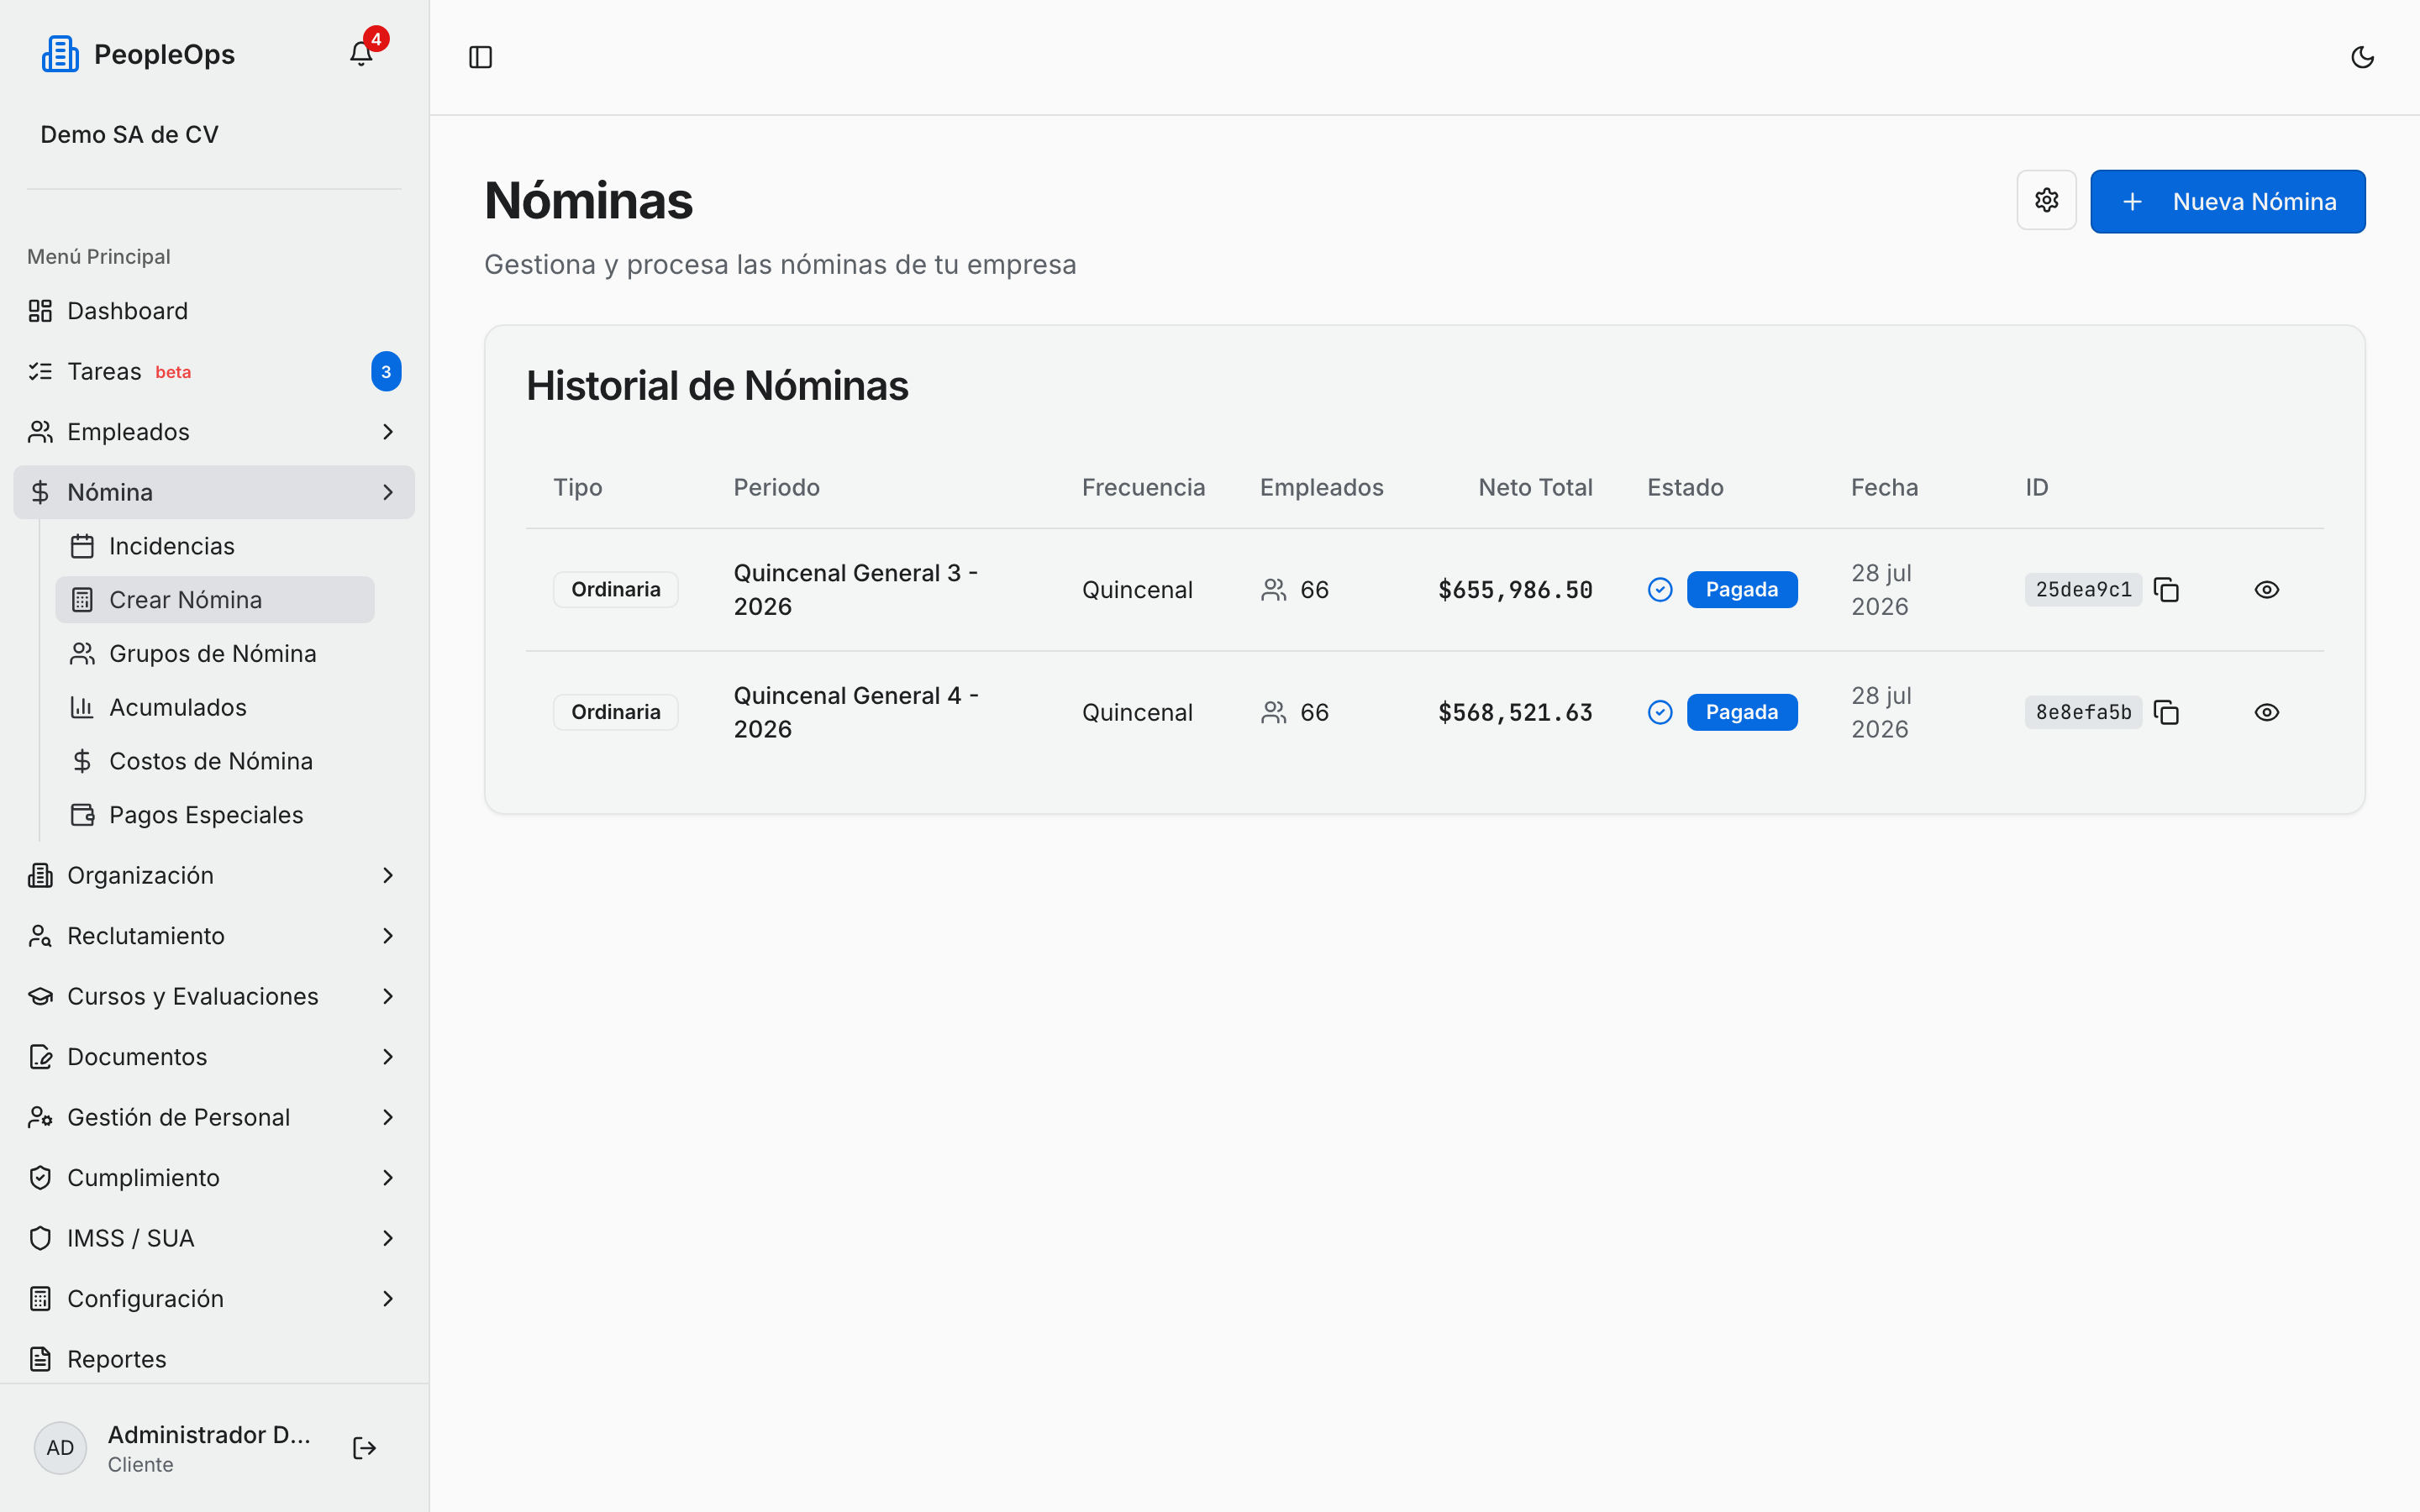
Task: Open Costos de Nómina
Action: [x=215, y=761]
